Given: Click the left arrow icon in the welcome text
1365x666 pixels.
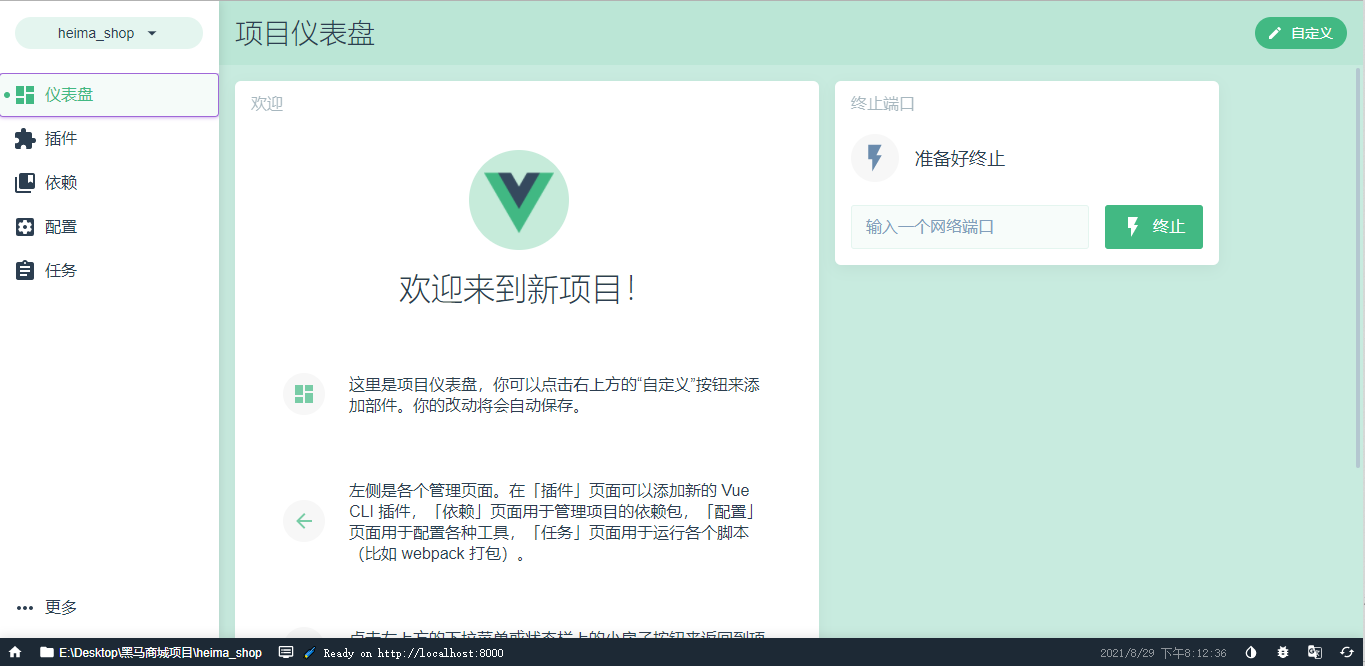Looking at the screenshot, I should click(x=304, y=521).
